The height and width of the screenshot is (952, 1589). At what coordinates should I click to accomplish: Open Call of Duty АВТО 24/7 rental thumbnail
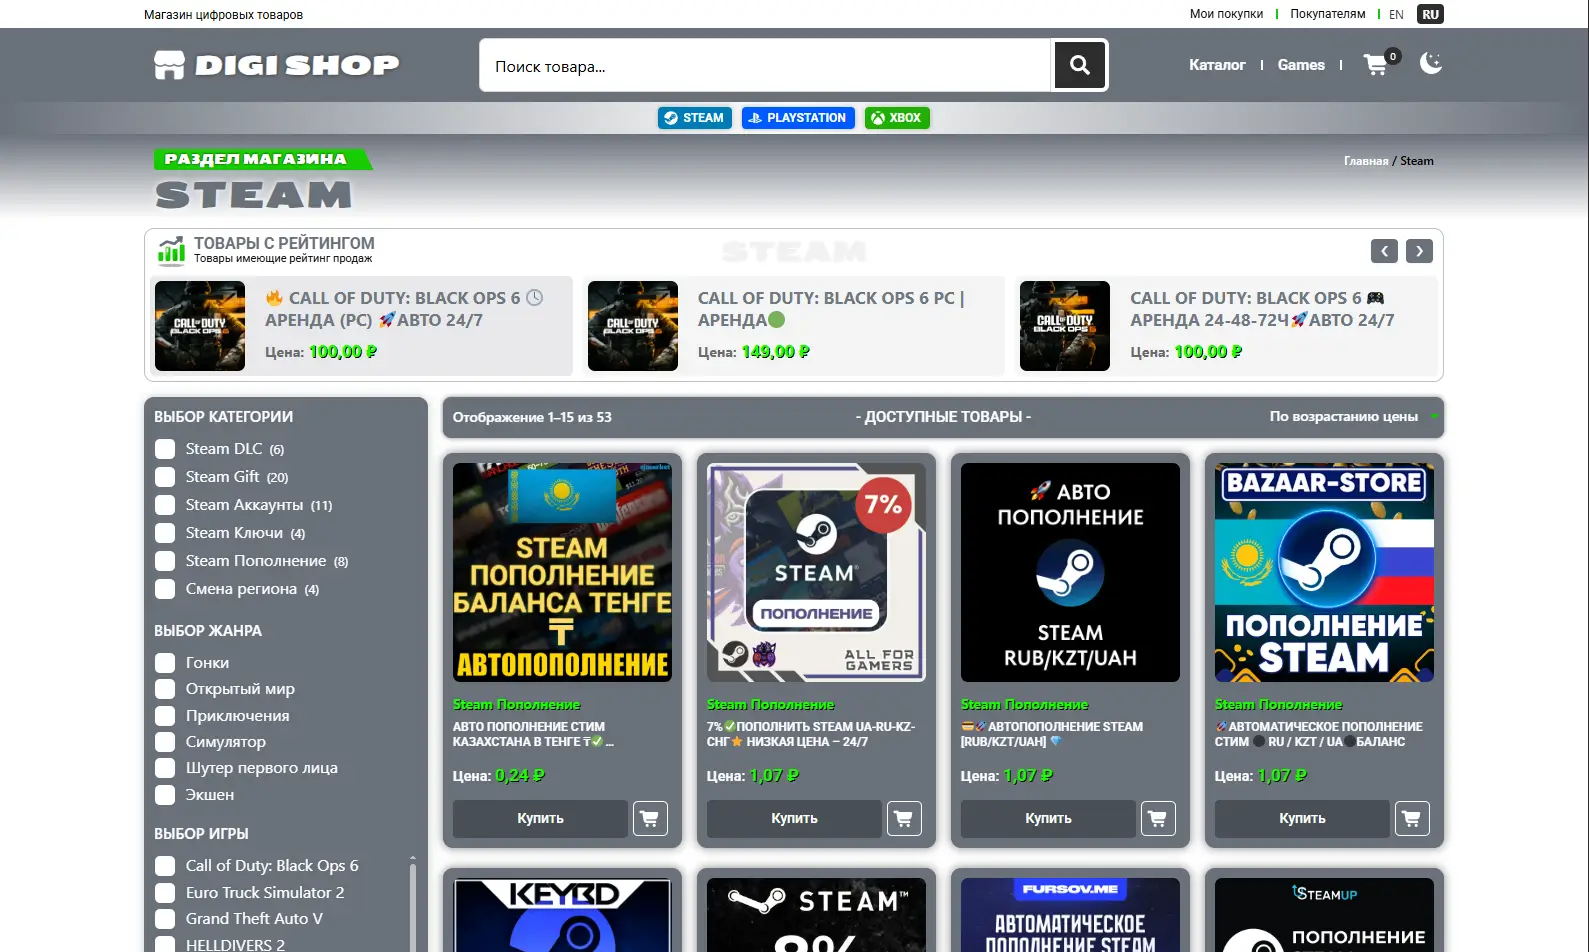pyautogui.click(x=200, y=326)
